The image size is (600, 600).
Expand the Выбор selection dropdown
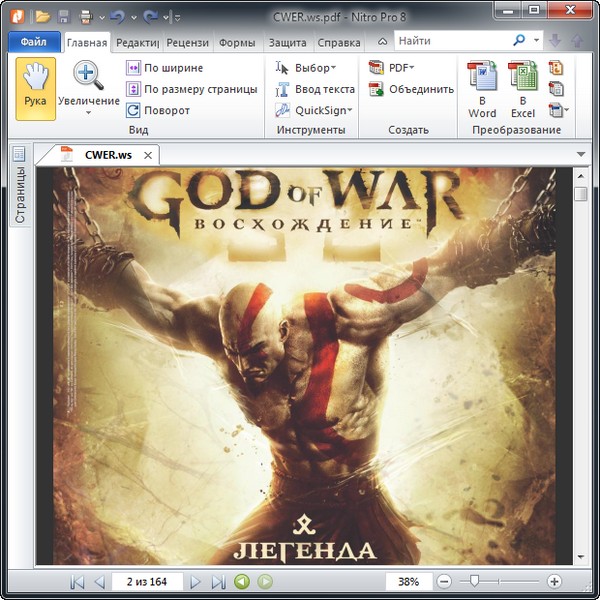point(306,68)
